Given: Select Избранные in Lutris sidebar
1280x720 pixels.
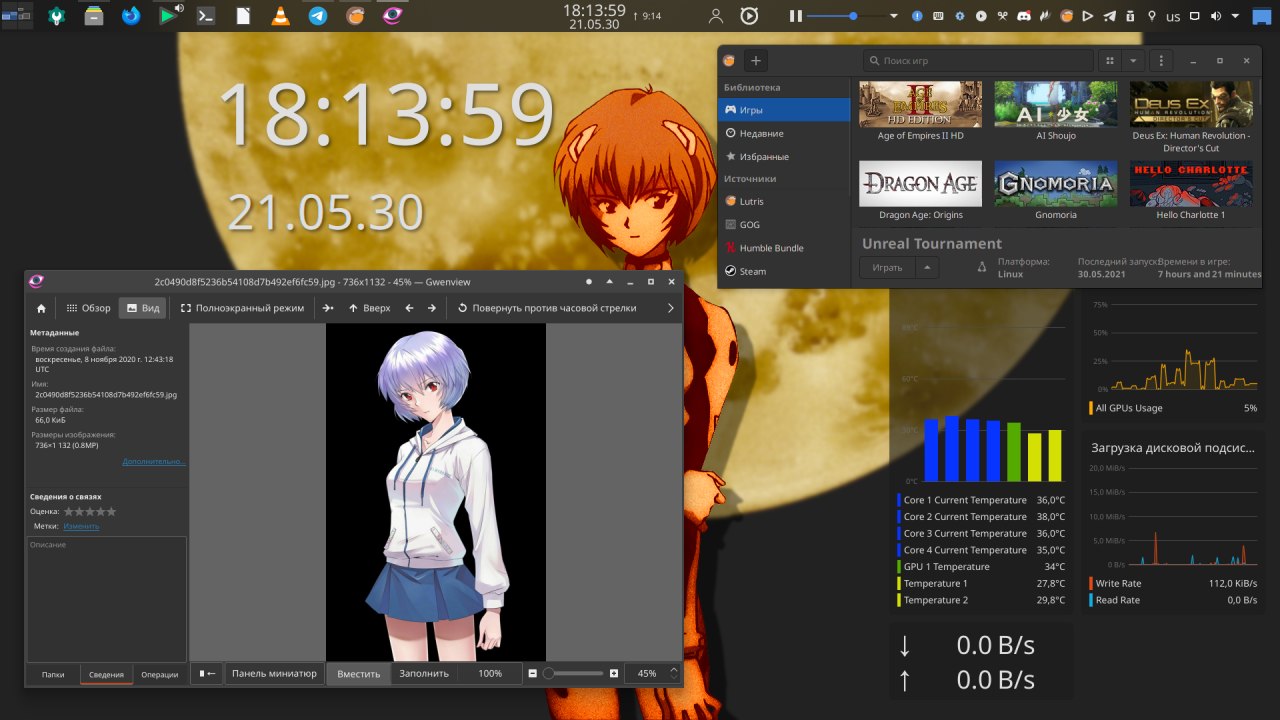Looking at the screenshot, I should (784, 156).
